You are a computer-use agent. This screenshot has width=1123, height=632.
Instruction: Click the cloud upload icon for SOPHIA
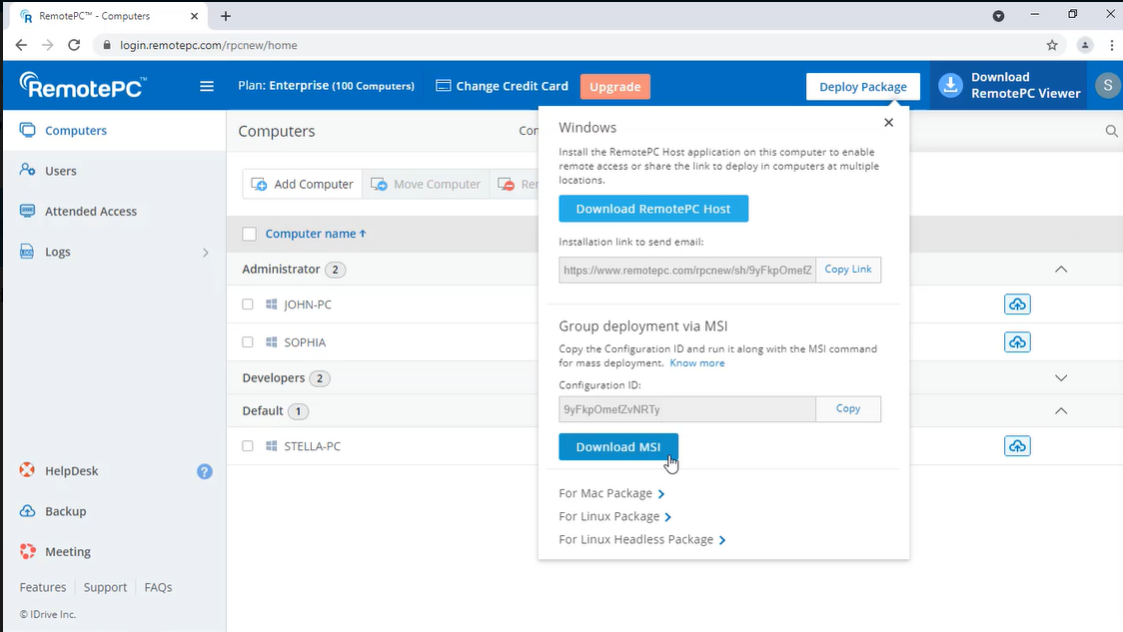click(1017, 342)
